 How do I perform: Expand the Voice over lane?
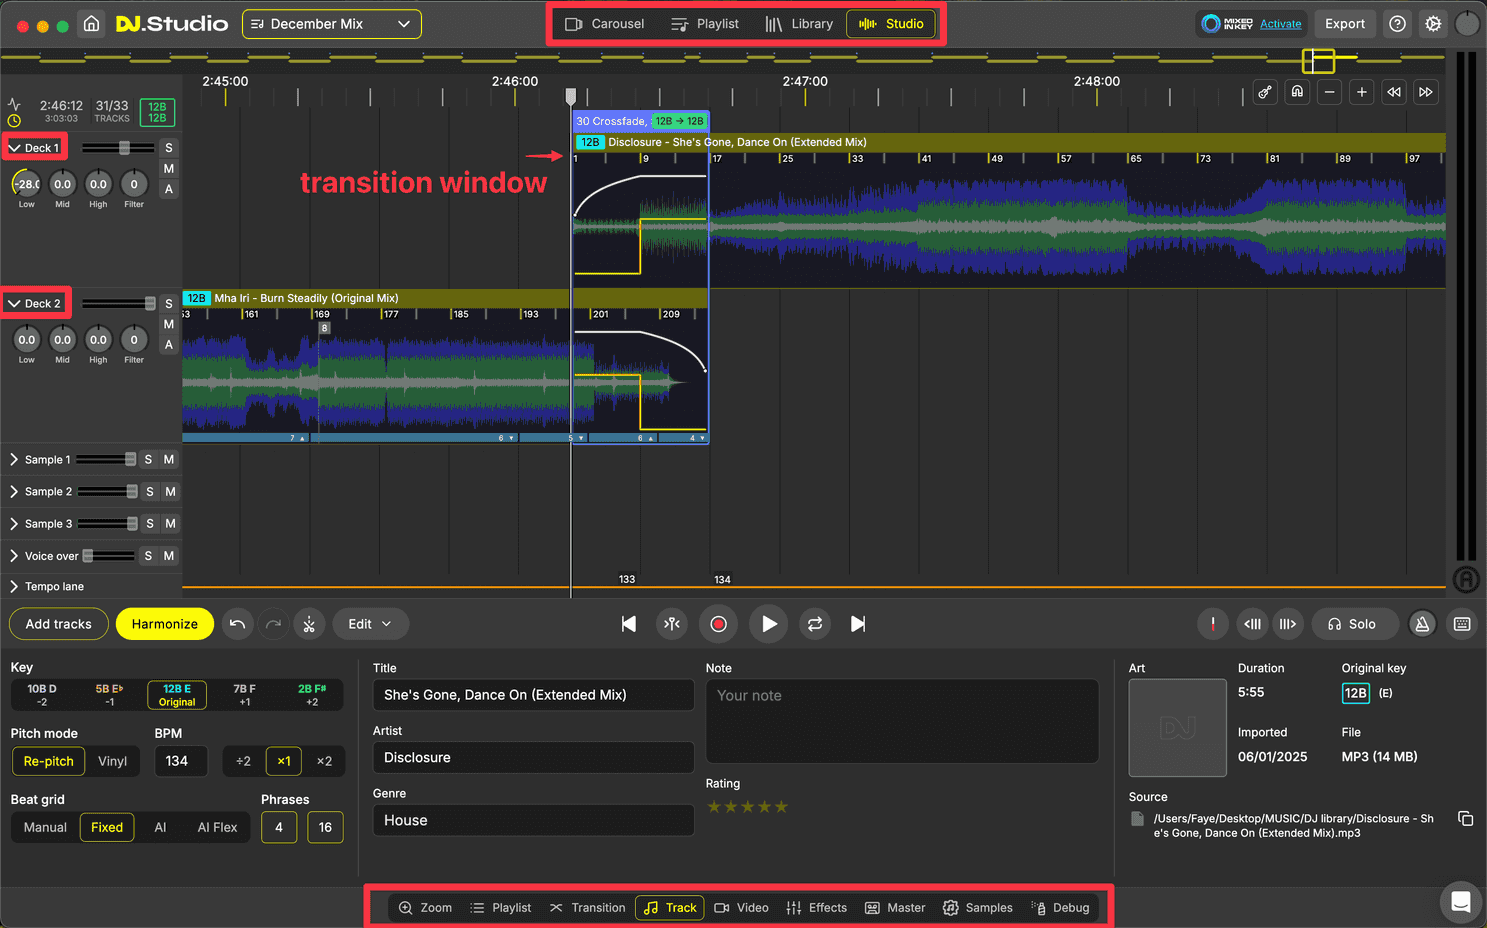tap(14, 556)
